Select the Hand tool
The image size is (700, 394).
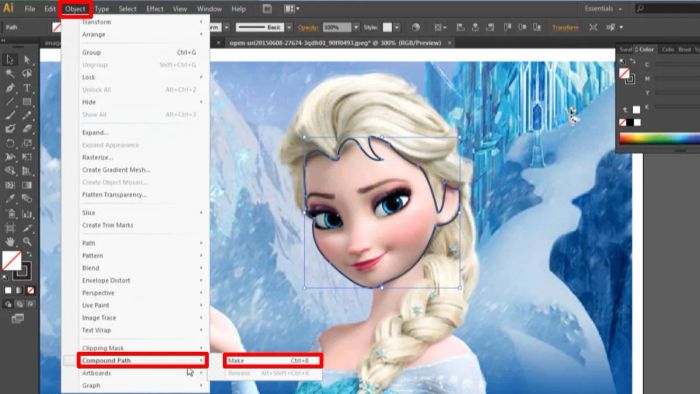(x=10, y=242)
